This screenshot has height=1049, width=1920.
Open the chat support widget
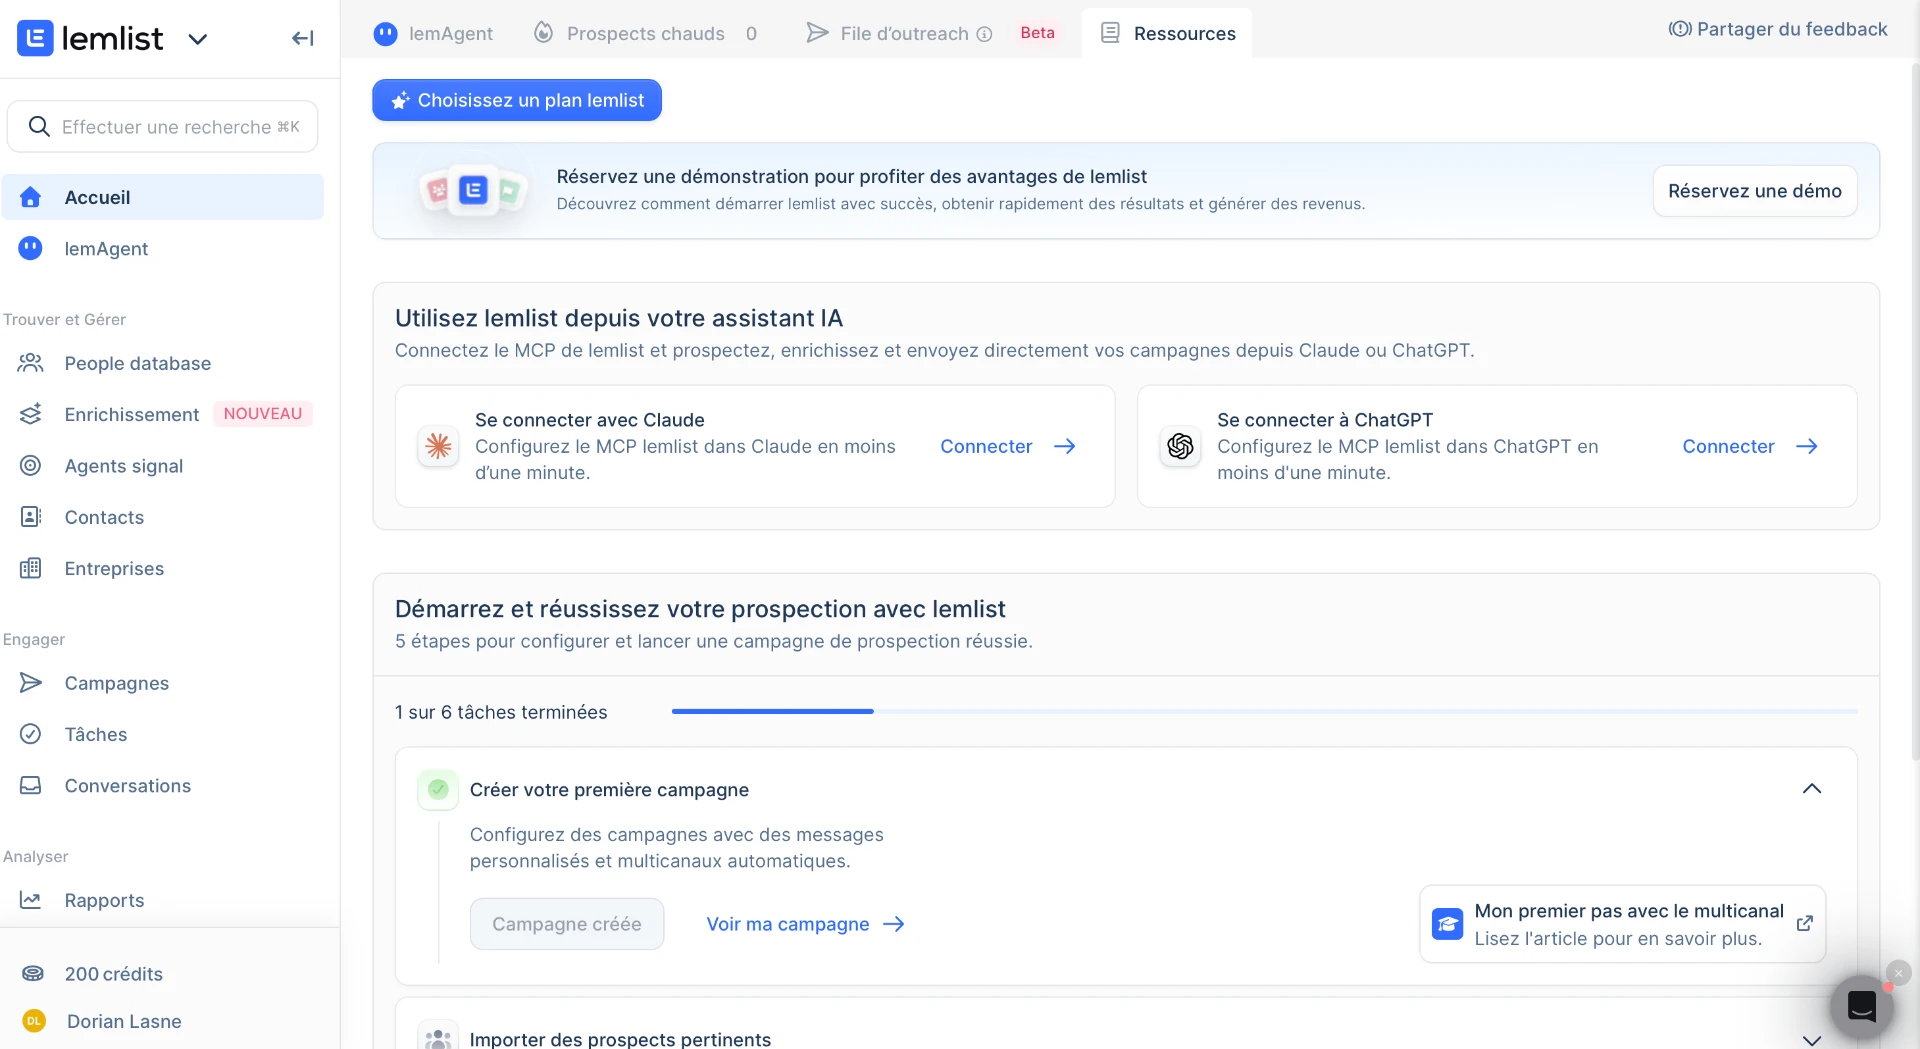[x=1861, y=1006]
